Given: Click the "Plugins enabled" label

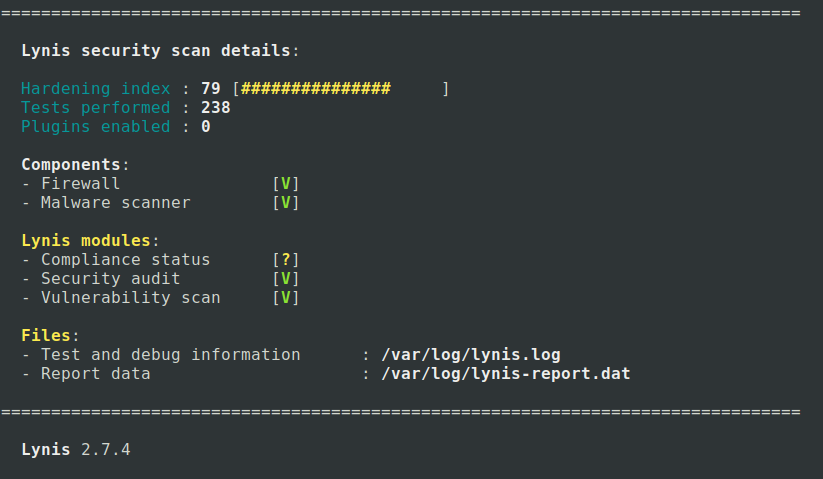Looking at the screenshot, I should tap(95, 126).
